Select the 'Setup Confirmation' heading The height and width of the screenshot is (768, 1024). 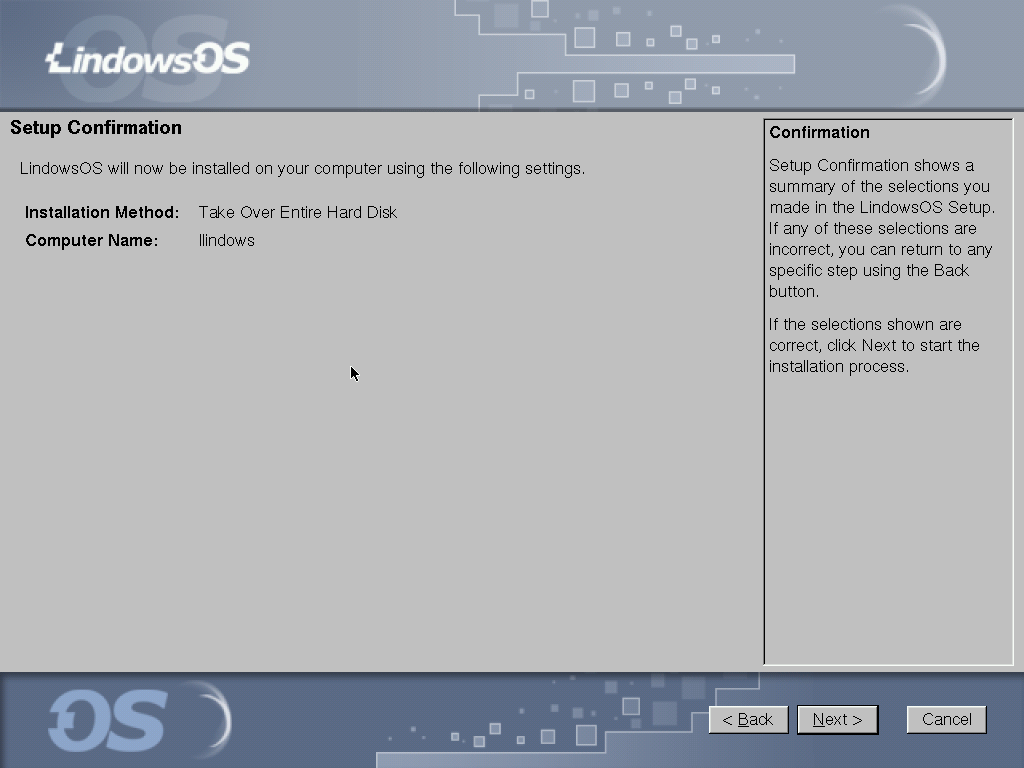96,127
